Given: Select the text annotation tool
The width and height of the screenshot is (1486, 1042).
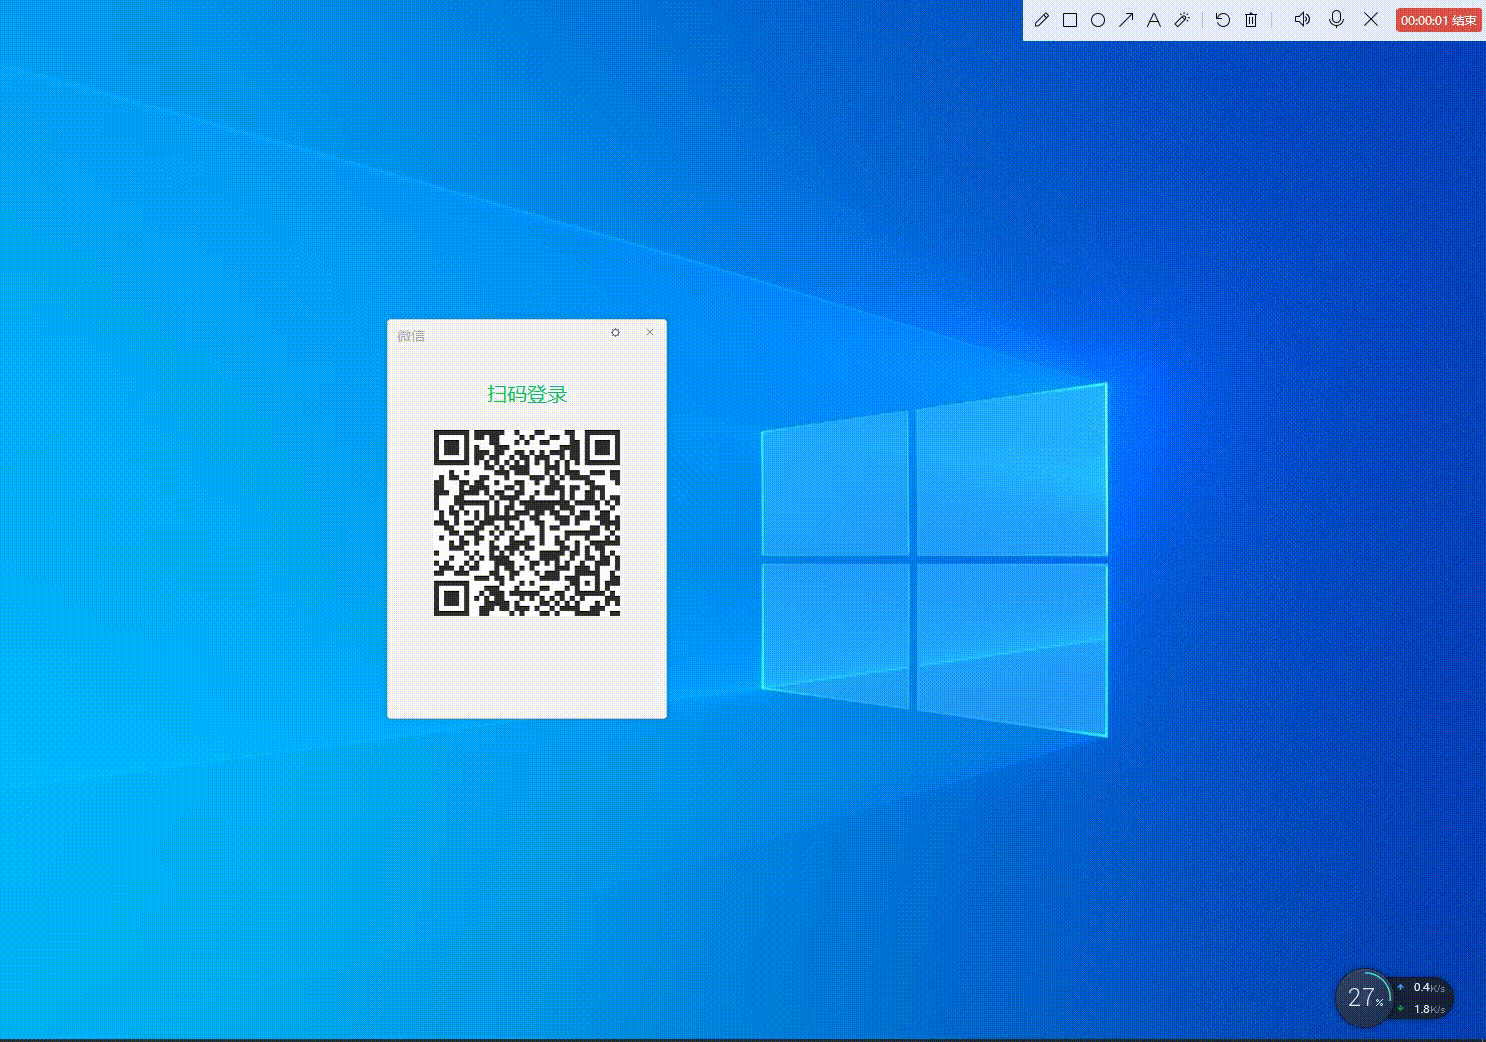Looking at the screenshot, I should point(1153,20).
